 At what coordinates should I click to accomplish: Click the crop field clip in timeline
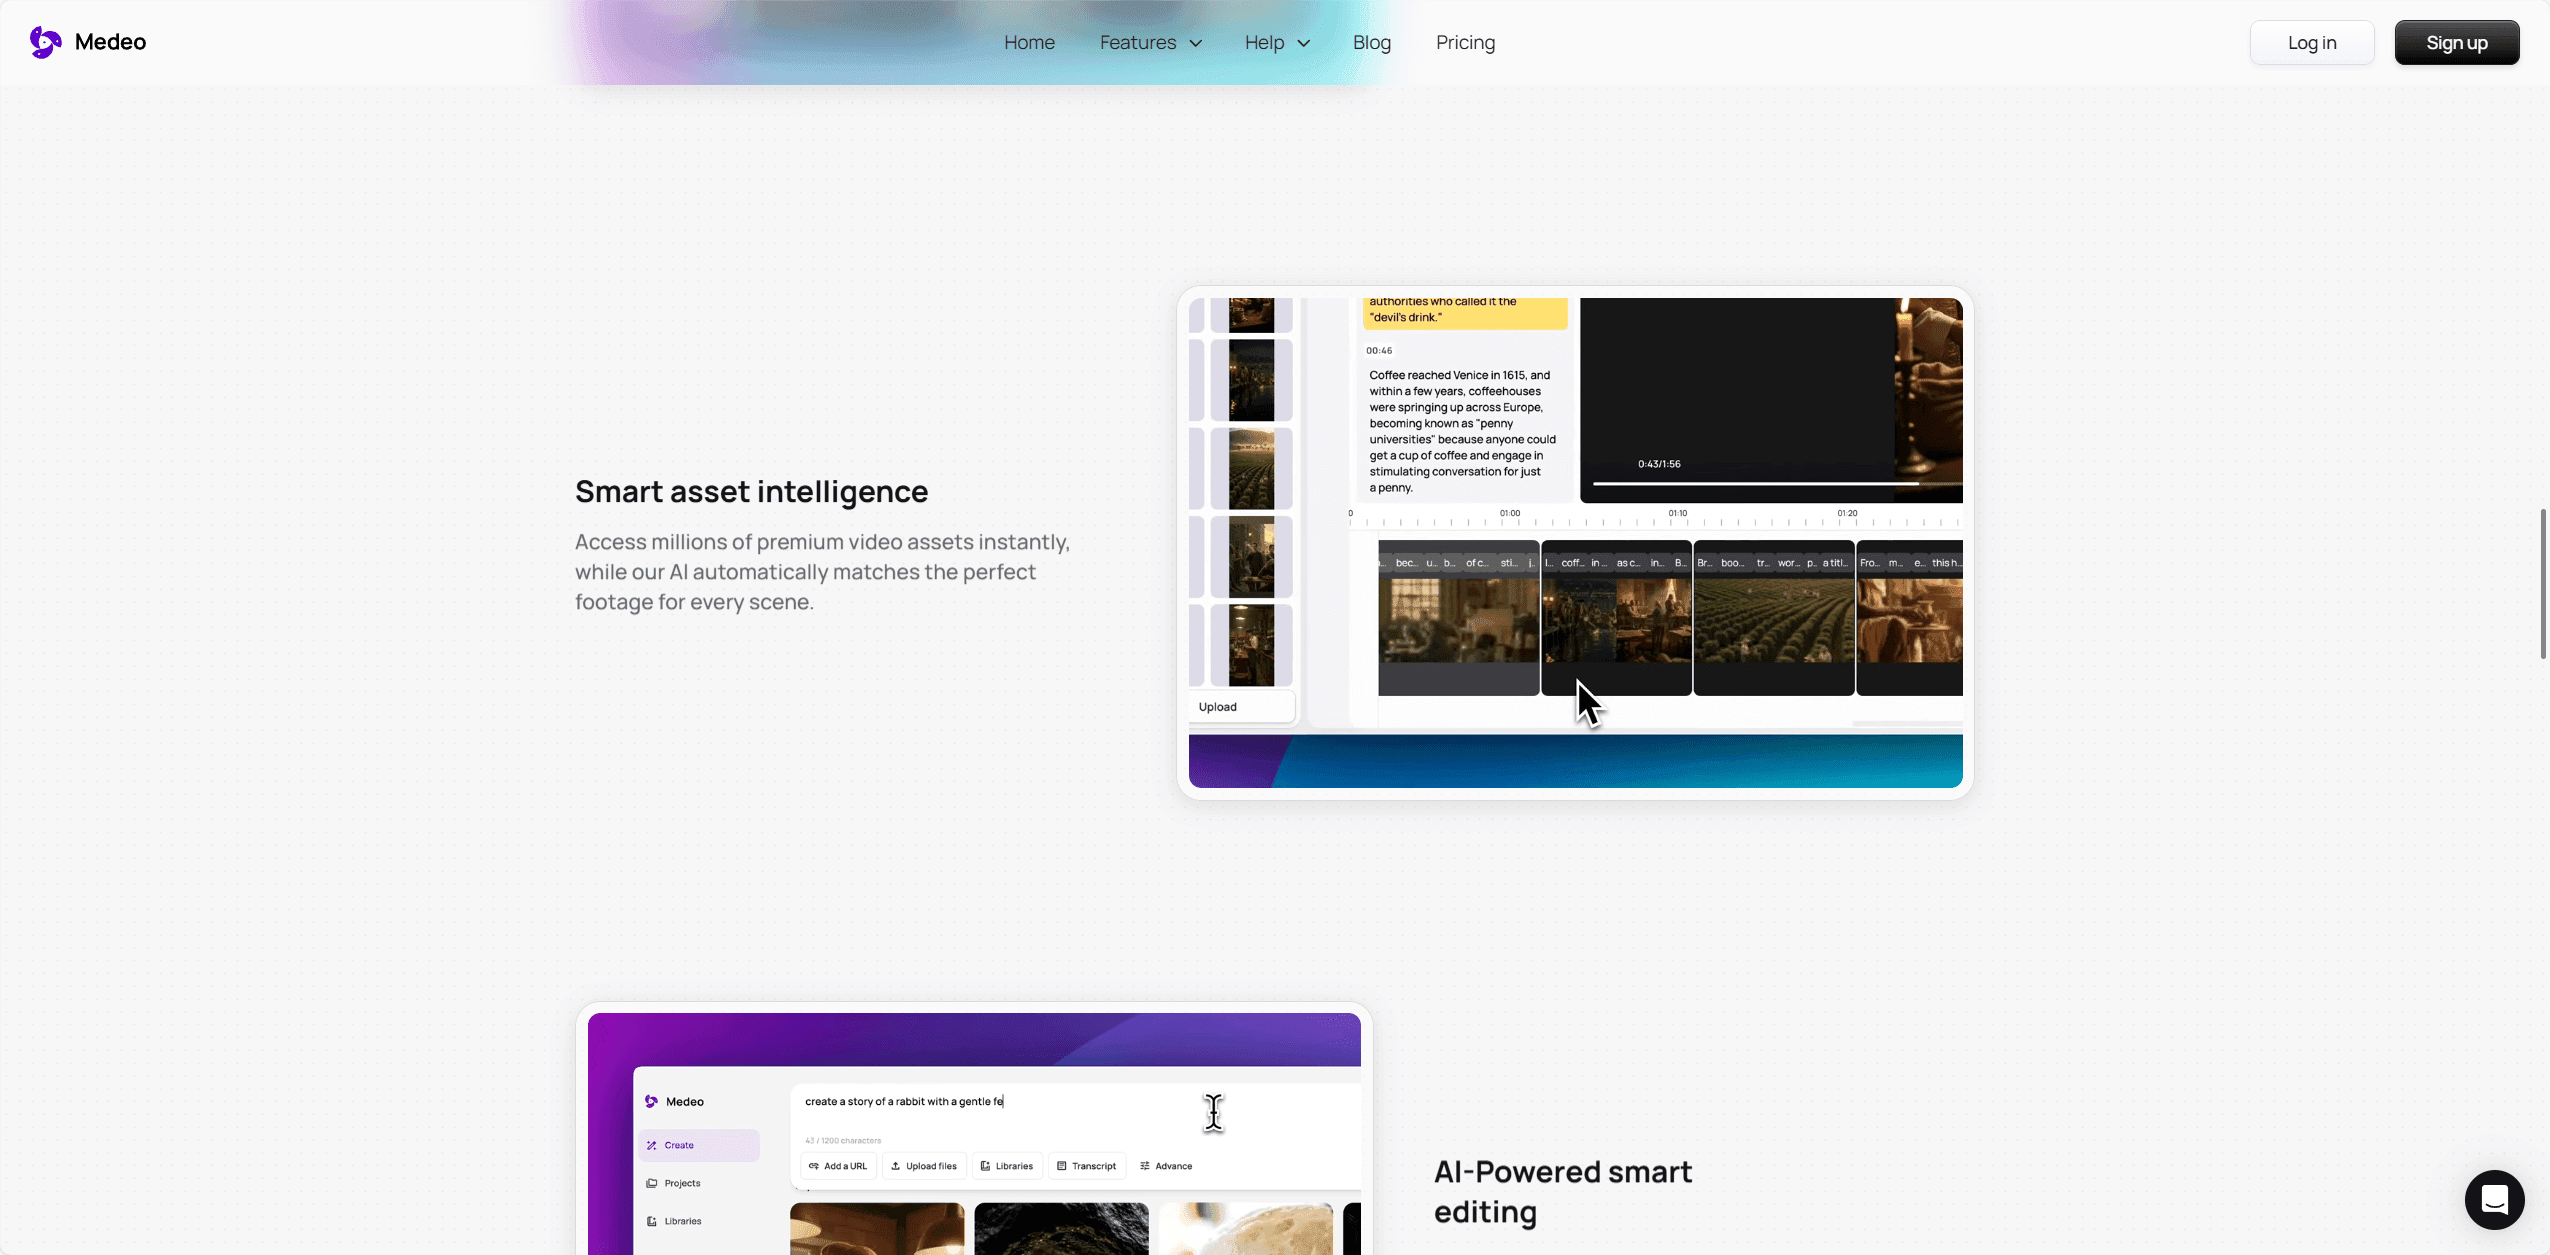pyautogui.click(x=1773, y=620)
